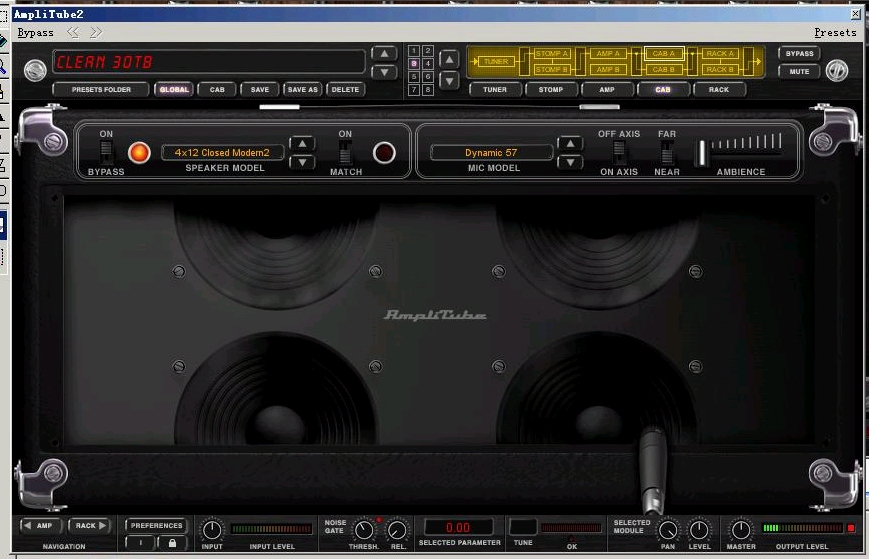Toggle the GLOBAL preset scope button

174,90
